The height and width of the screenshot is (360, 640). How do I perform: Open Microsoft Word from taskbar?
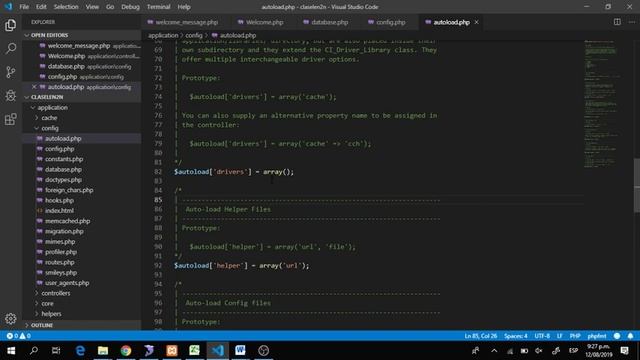click(240, 351)
